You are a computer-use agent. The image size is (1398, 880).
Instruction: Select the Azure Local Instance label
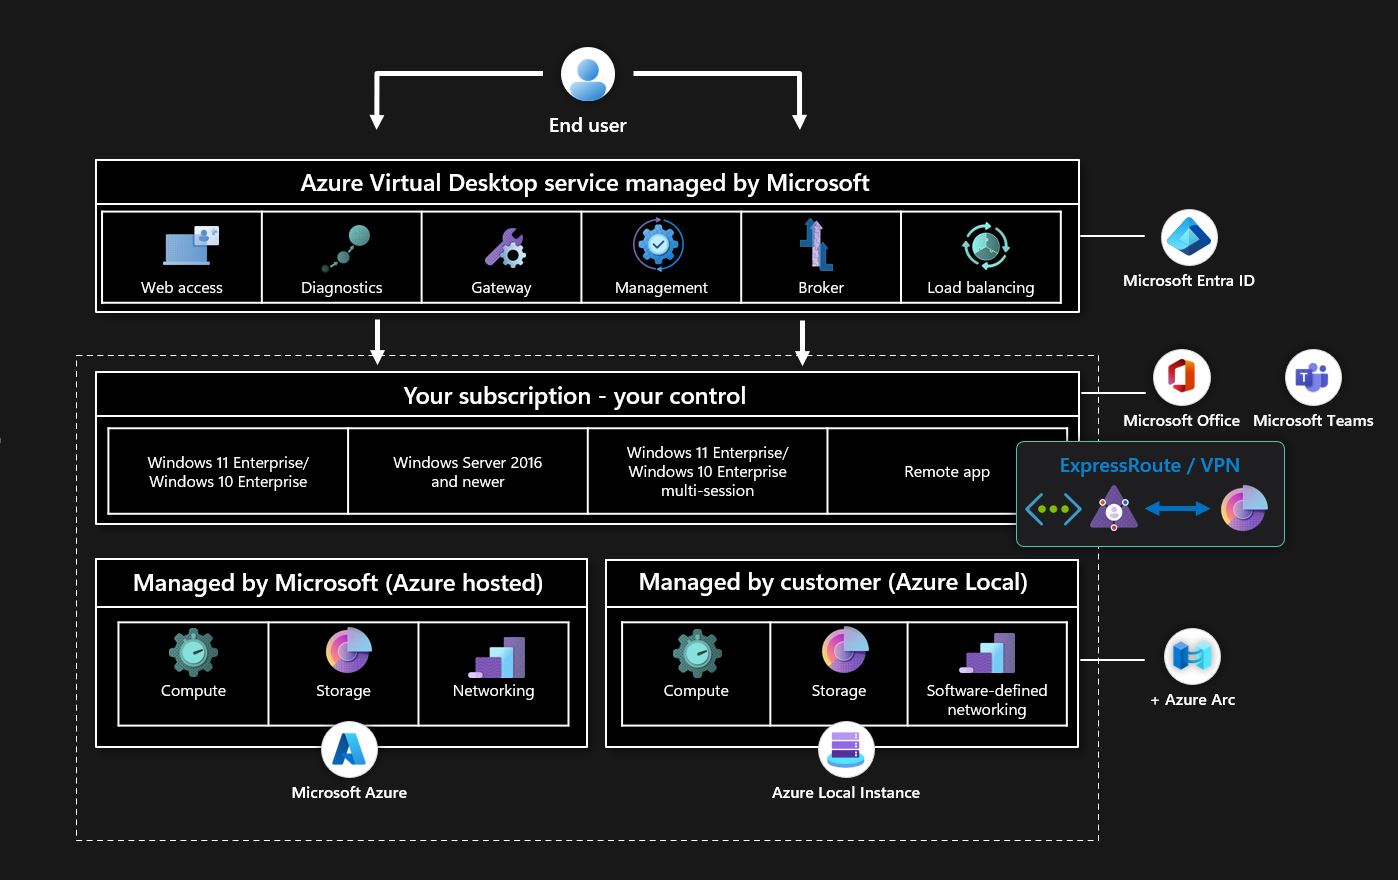[846, 792]
